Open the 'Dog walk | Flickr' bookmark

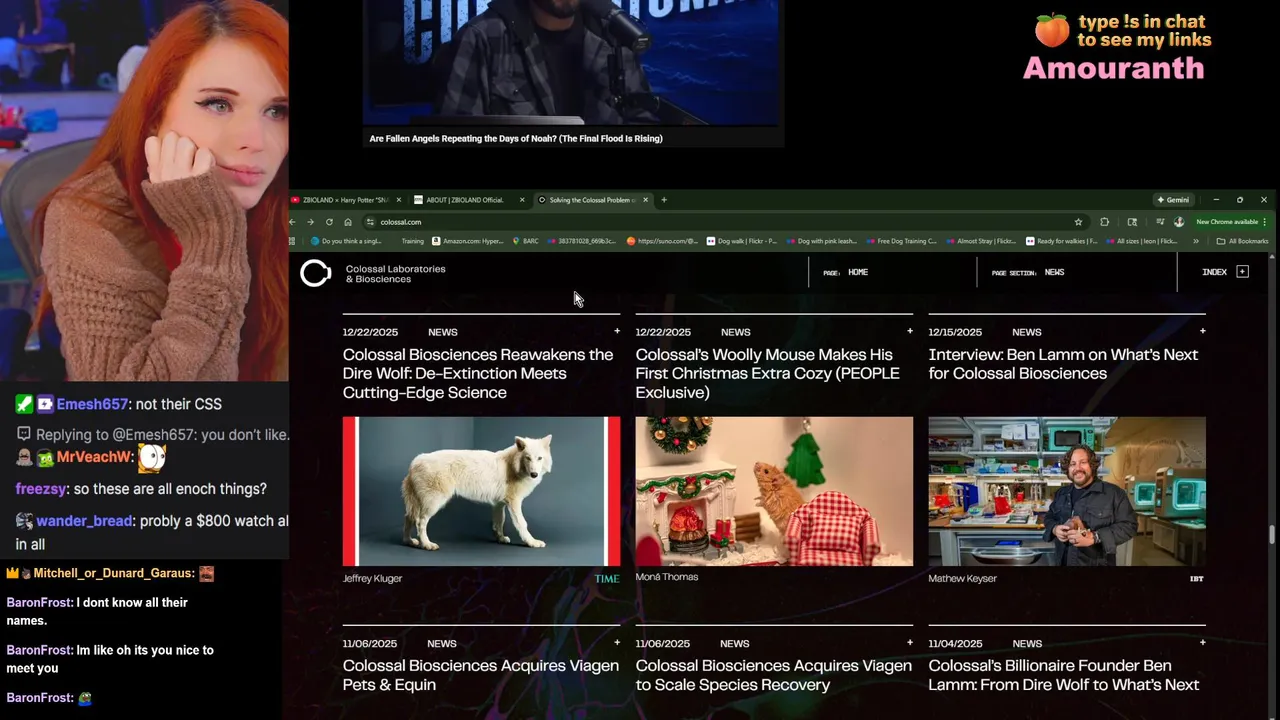coord(742,241)
